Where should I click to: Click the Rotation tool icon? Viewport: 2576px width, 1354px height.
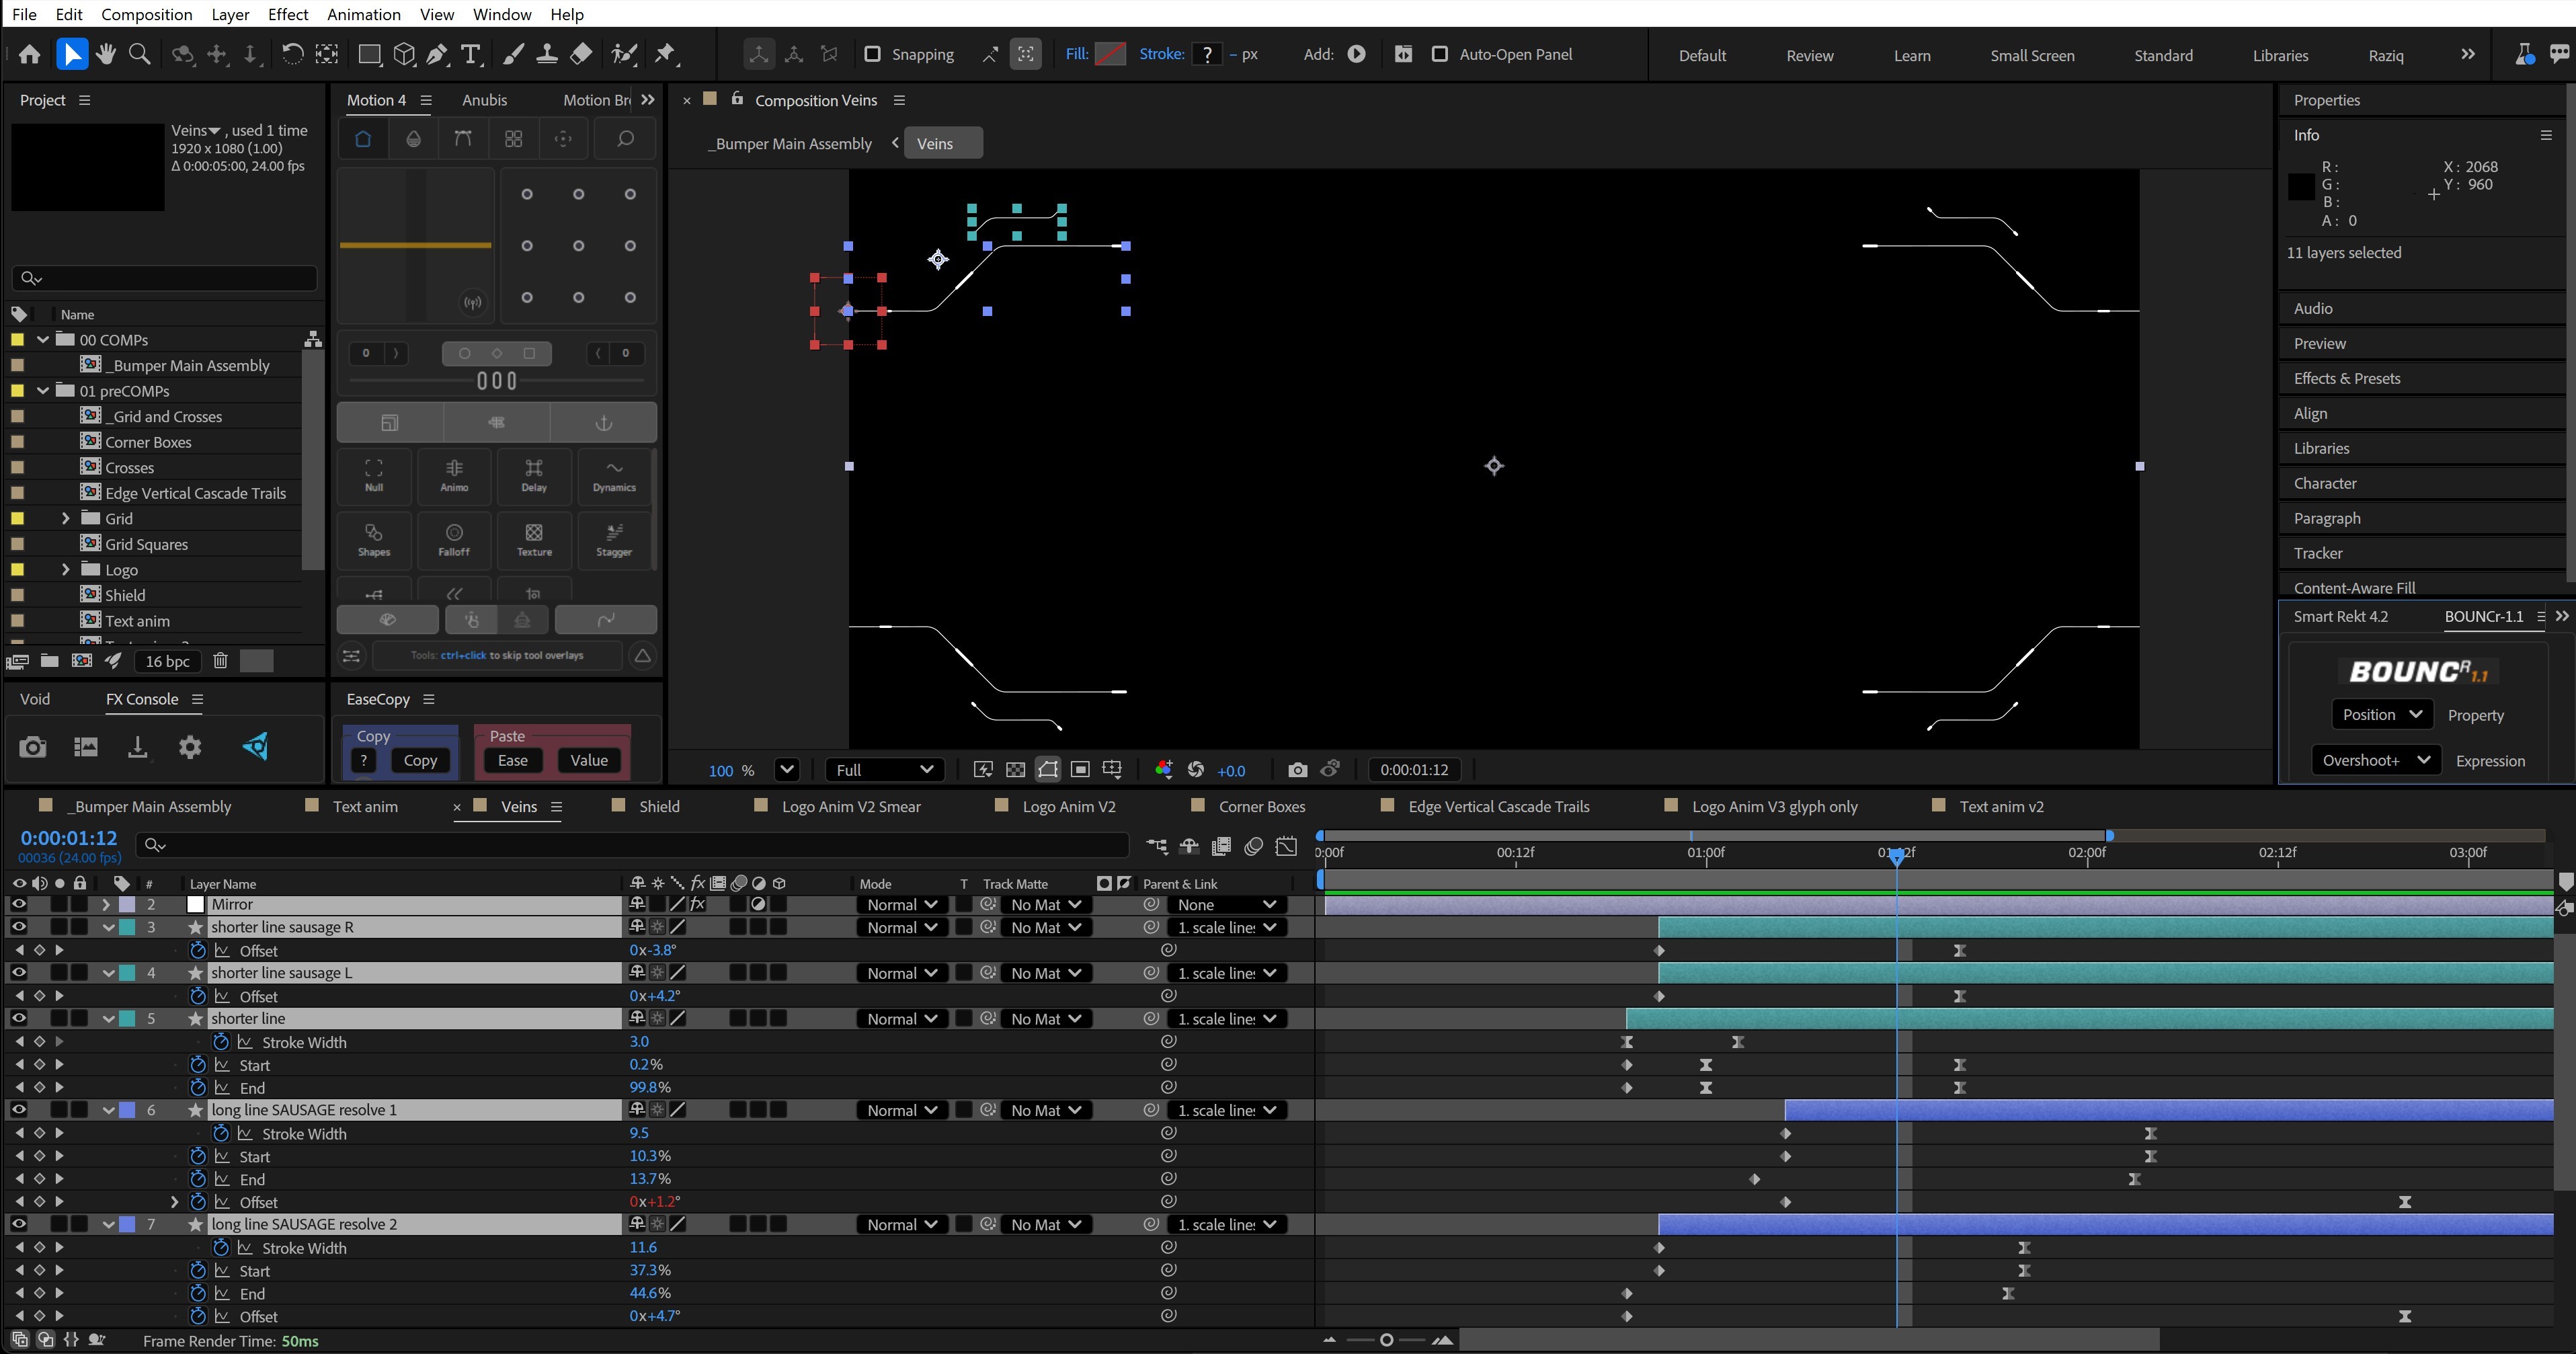coord(292,55)
